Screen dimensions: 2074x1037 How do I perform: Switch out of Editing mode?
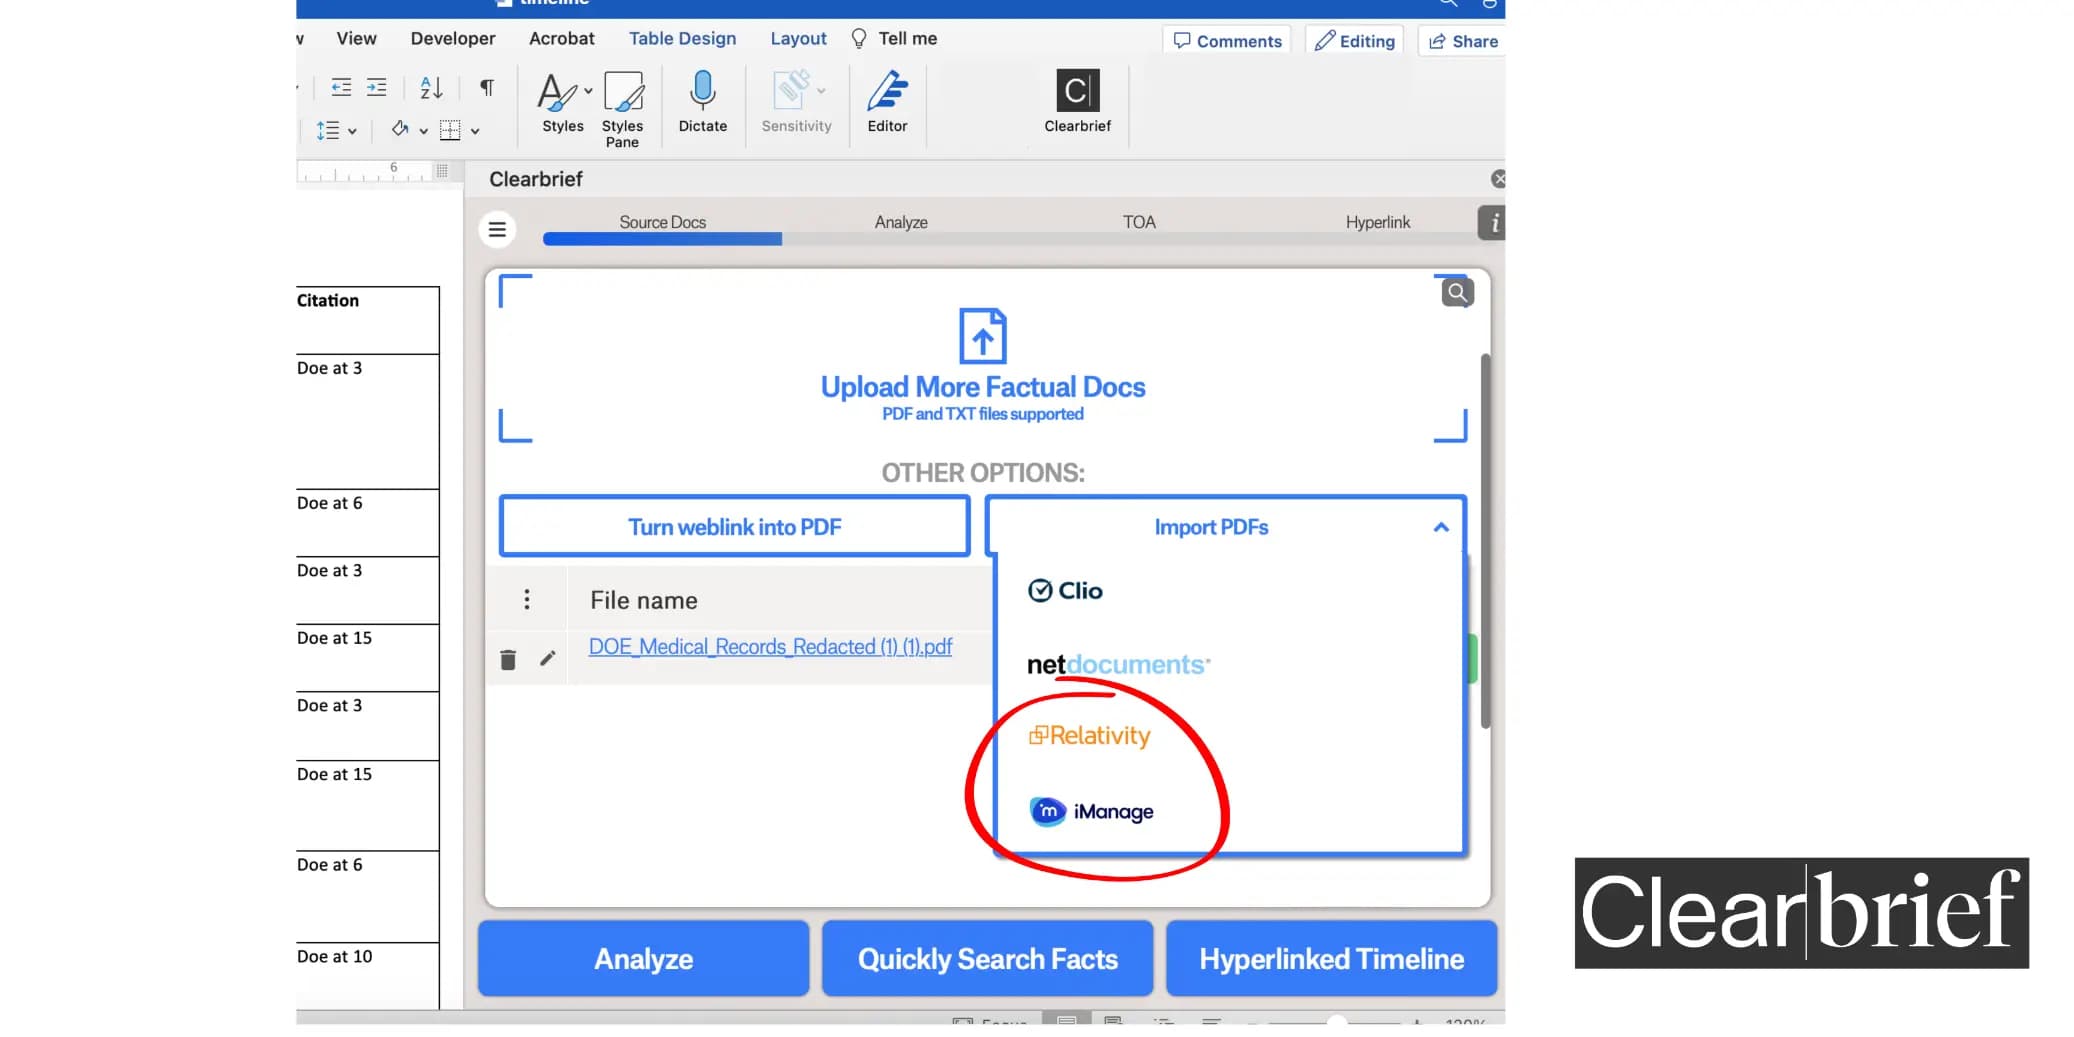(1354, 41)
